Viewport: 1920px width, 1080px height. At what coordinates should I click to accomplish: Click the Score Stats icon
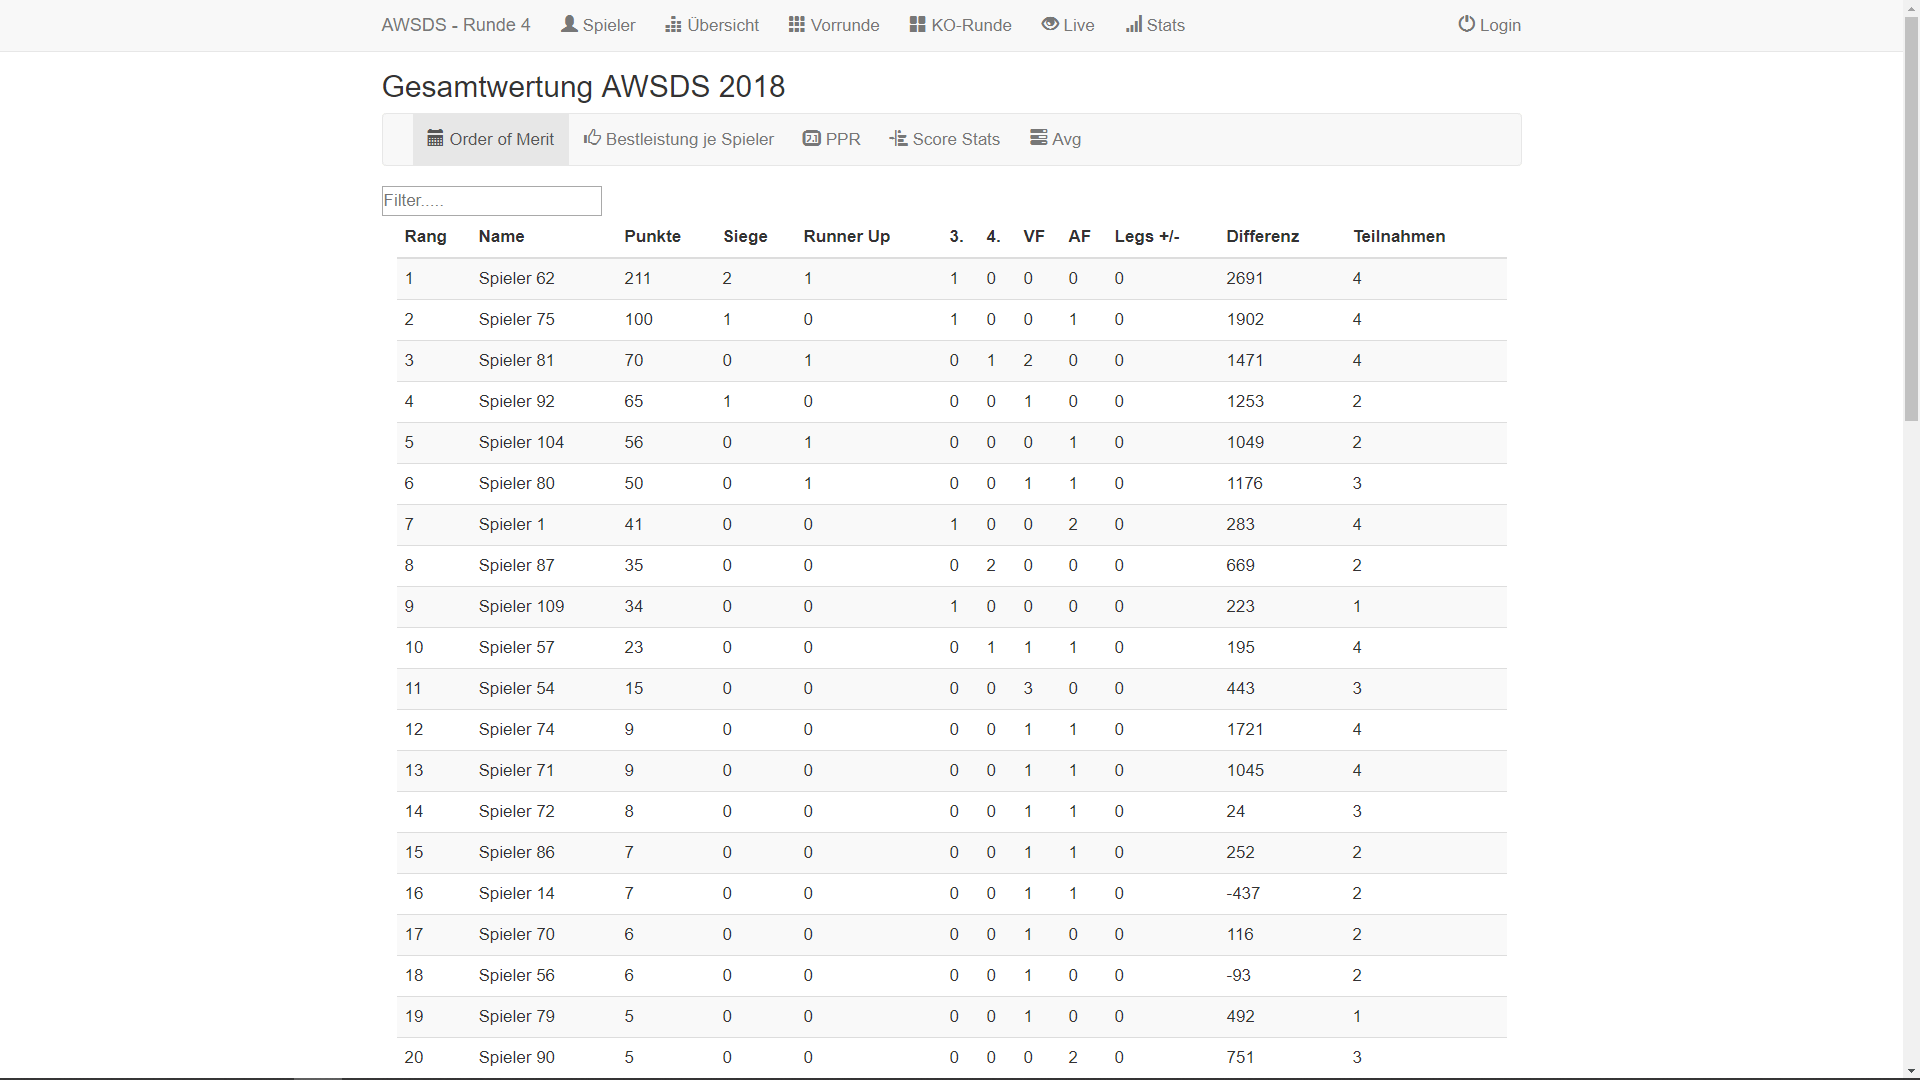coord(898,138)
